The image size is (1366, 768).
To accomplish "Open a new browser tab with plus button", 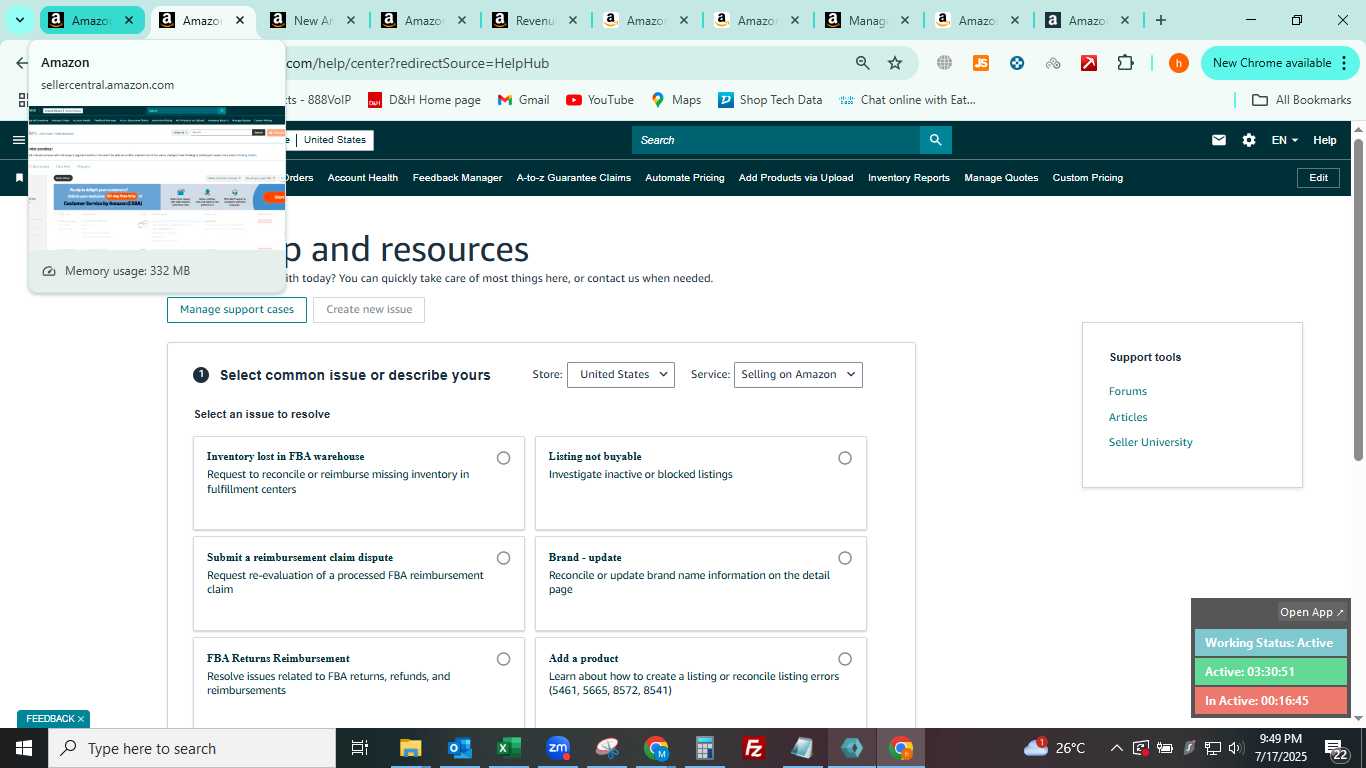I will pos(1160,20).
